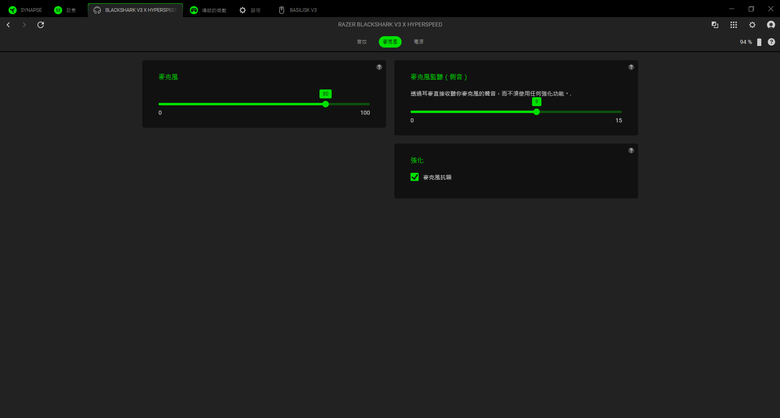The height and width of the screenshot is (418, 780).
Task: Go back with the left arrow
Action: point(8,25)
